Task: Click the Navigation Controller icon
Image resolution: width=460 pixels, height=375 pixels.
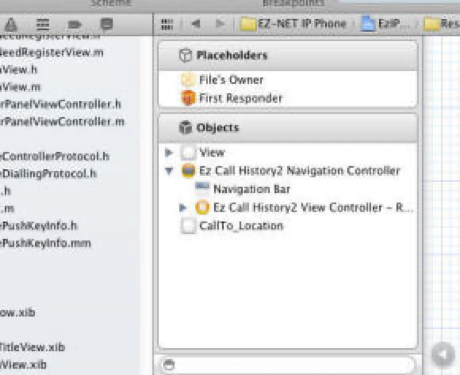Action: coord(188,171)
